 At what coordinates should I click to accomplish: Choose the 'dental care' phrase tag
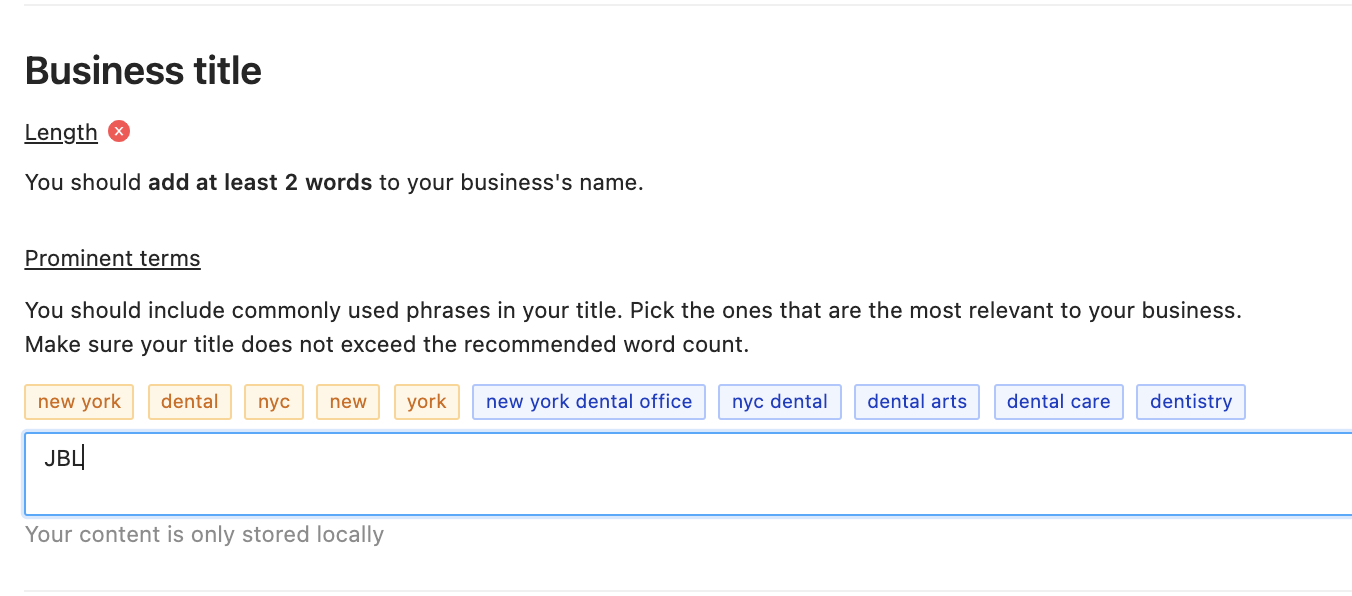pos(1059,402)
